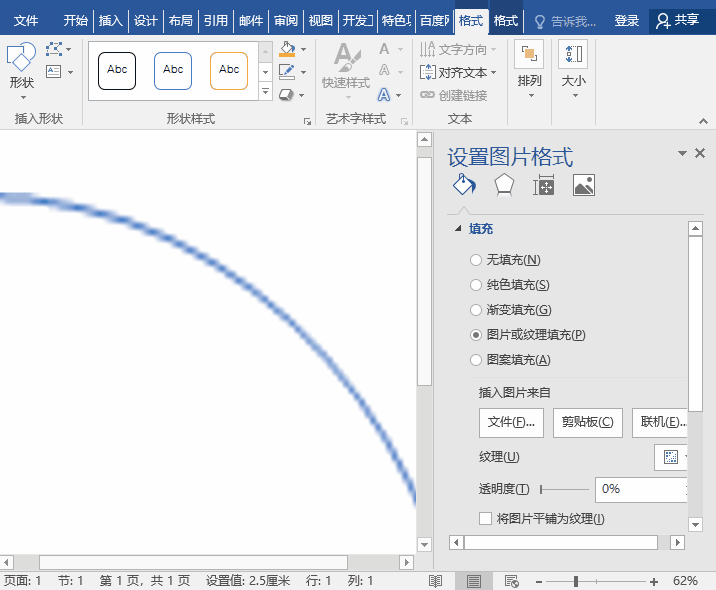
Task: Click the lightbulb Tell Me (告诉我) box
Action: point(565,21)
